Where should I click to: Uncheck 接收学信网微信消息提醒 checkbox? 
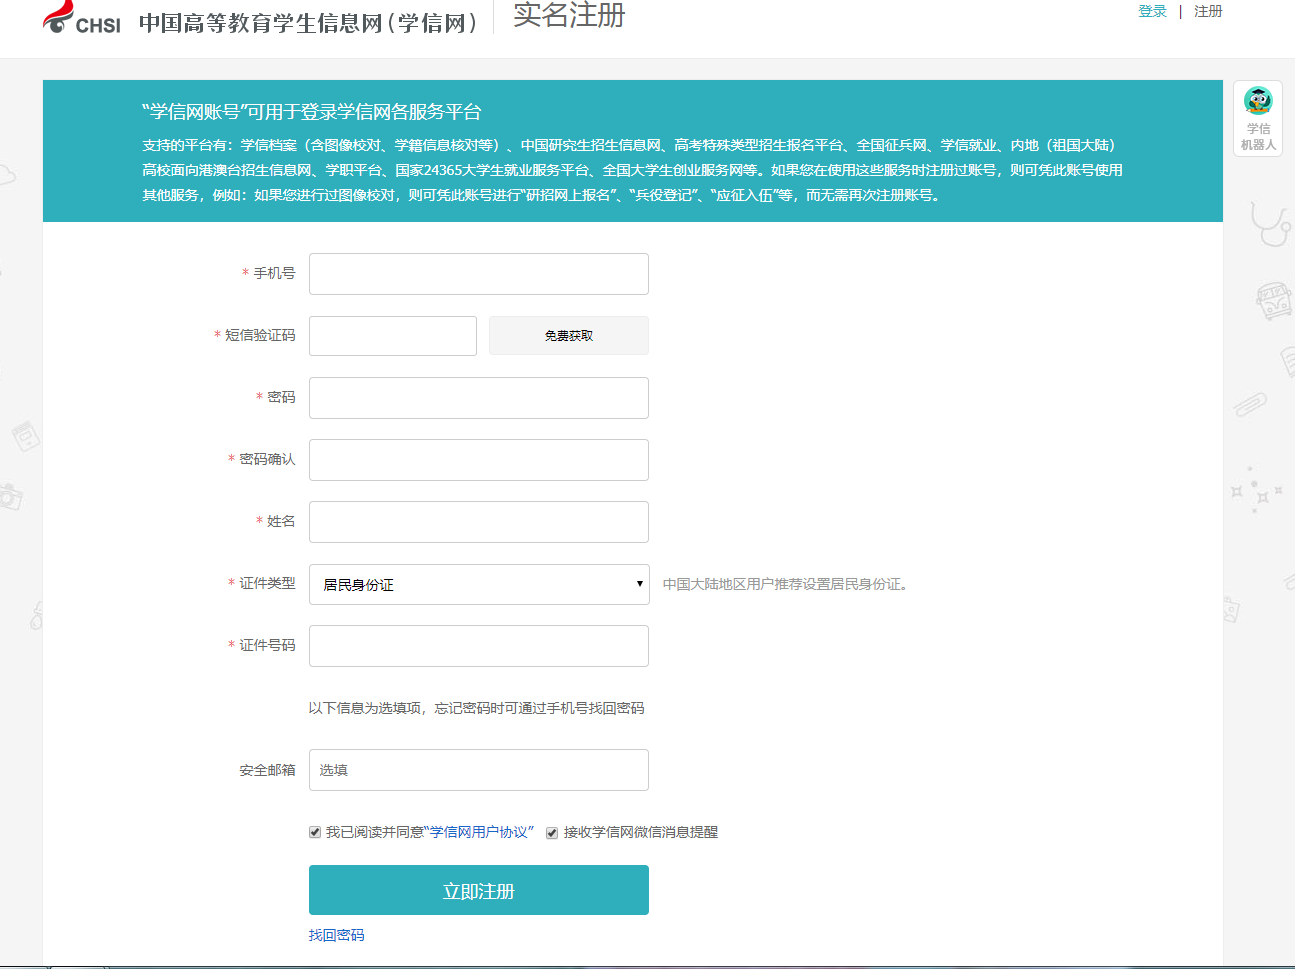pos(552,833)
